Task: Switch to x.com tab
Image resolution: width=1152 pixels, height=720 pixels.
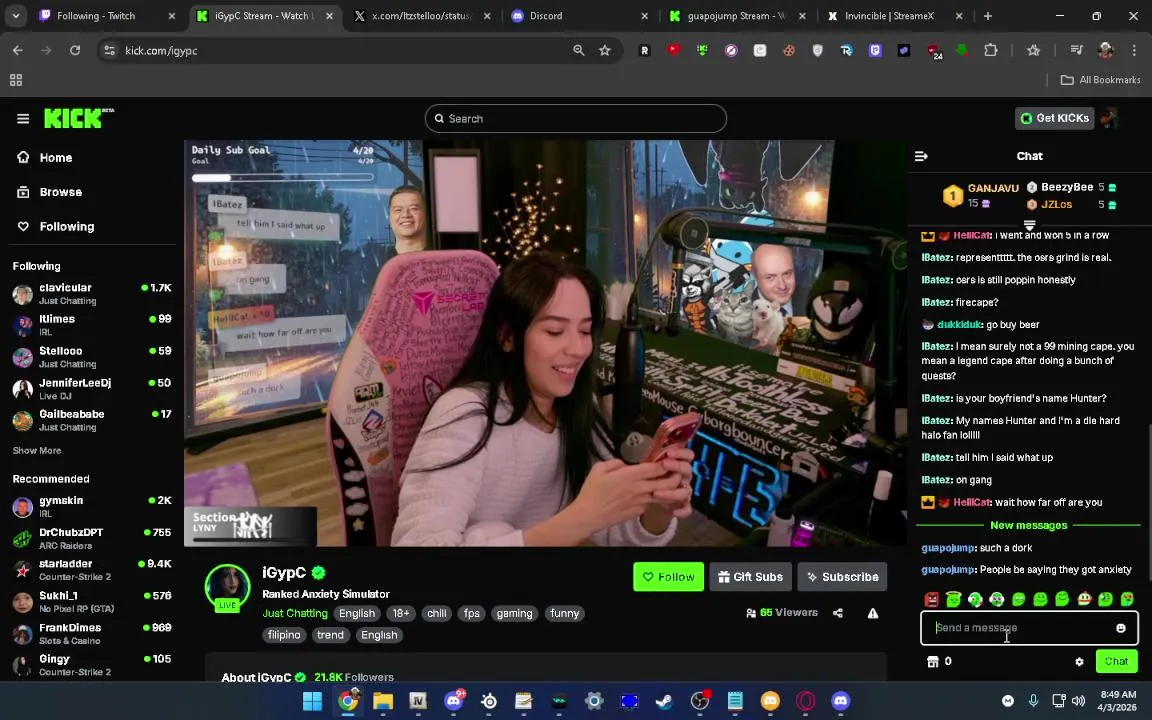Action: pyautogui.click(x=422, y=15)
